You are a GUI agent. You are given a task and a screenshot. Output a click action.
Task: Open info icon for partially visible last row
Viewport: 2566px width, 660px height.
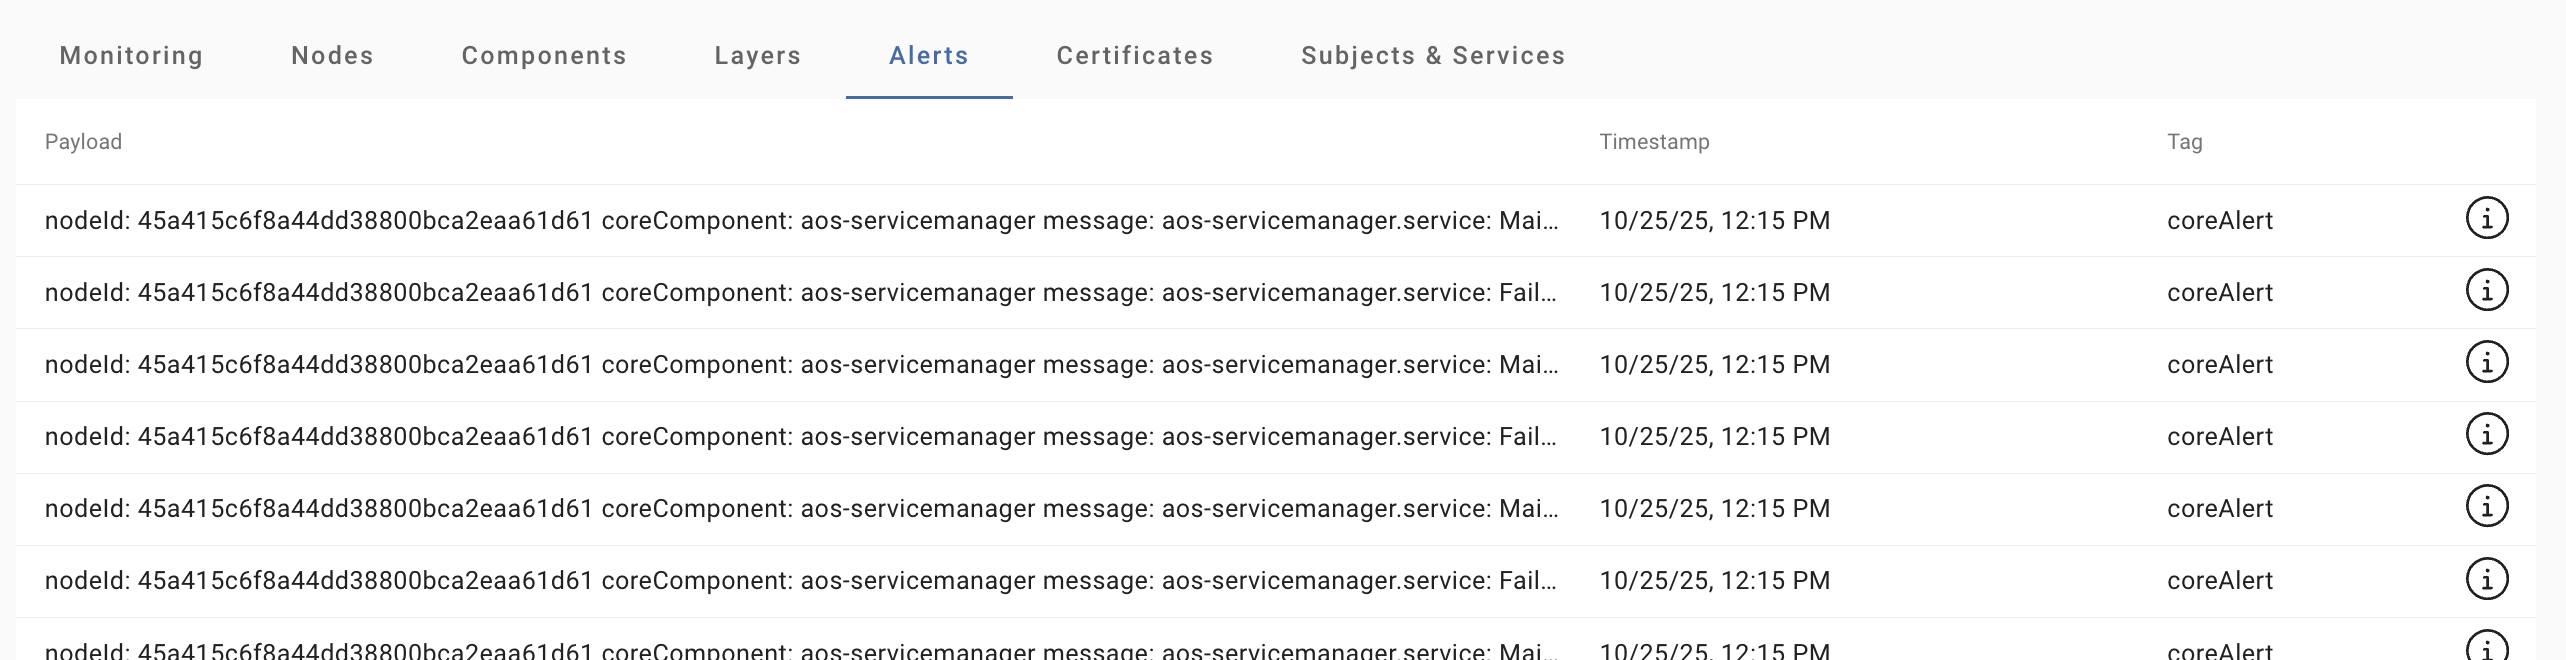[x=2486, y=647]
